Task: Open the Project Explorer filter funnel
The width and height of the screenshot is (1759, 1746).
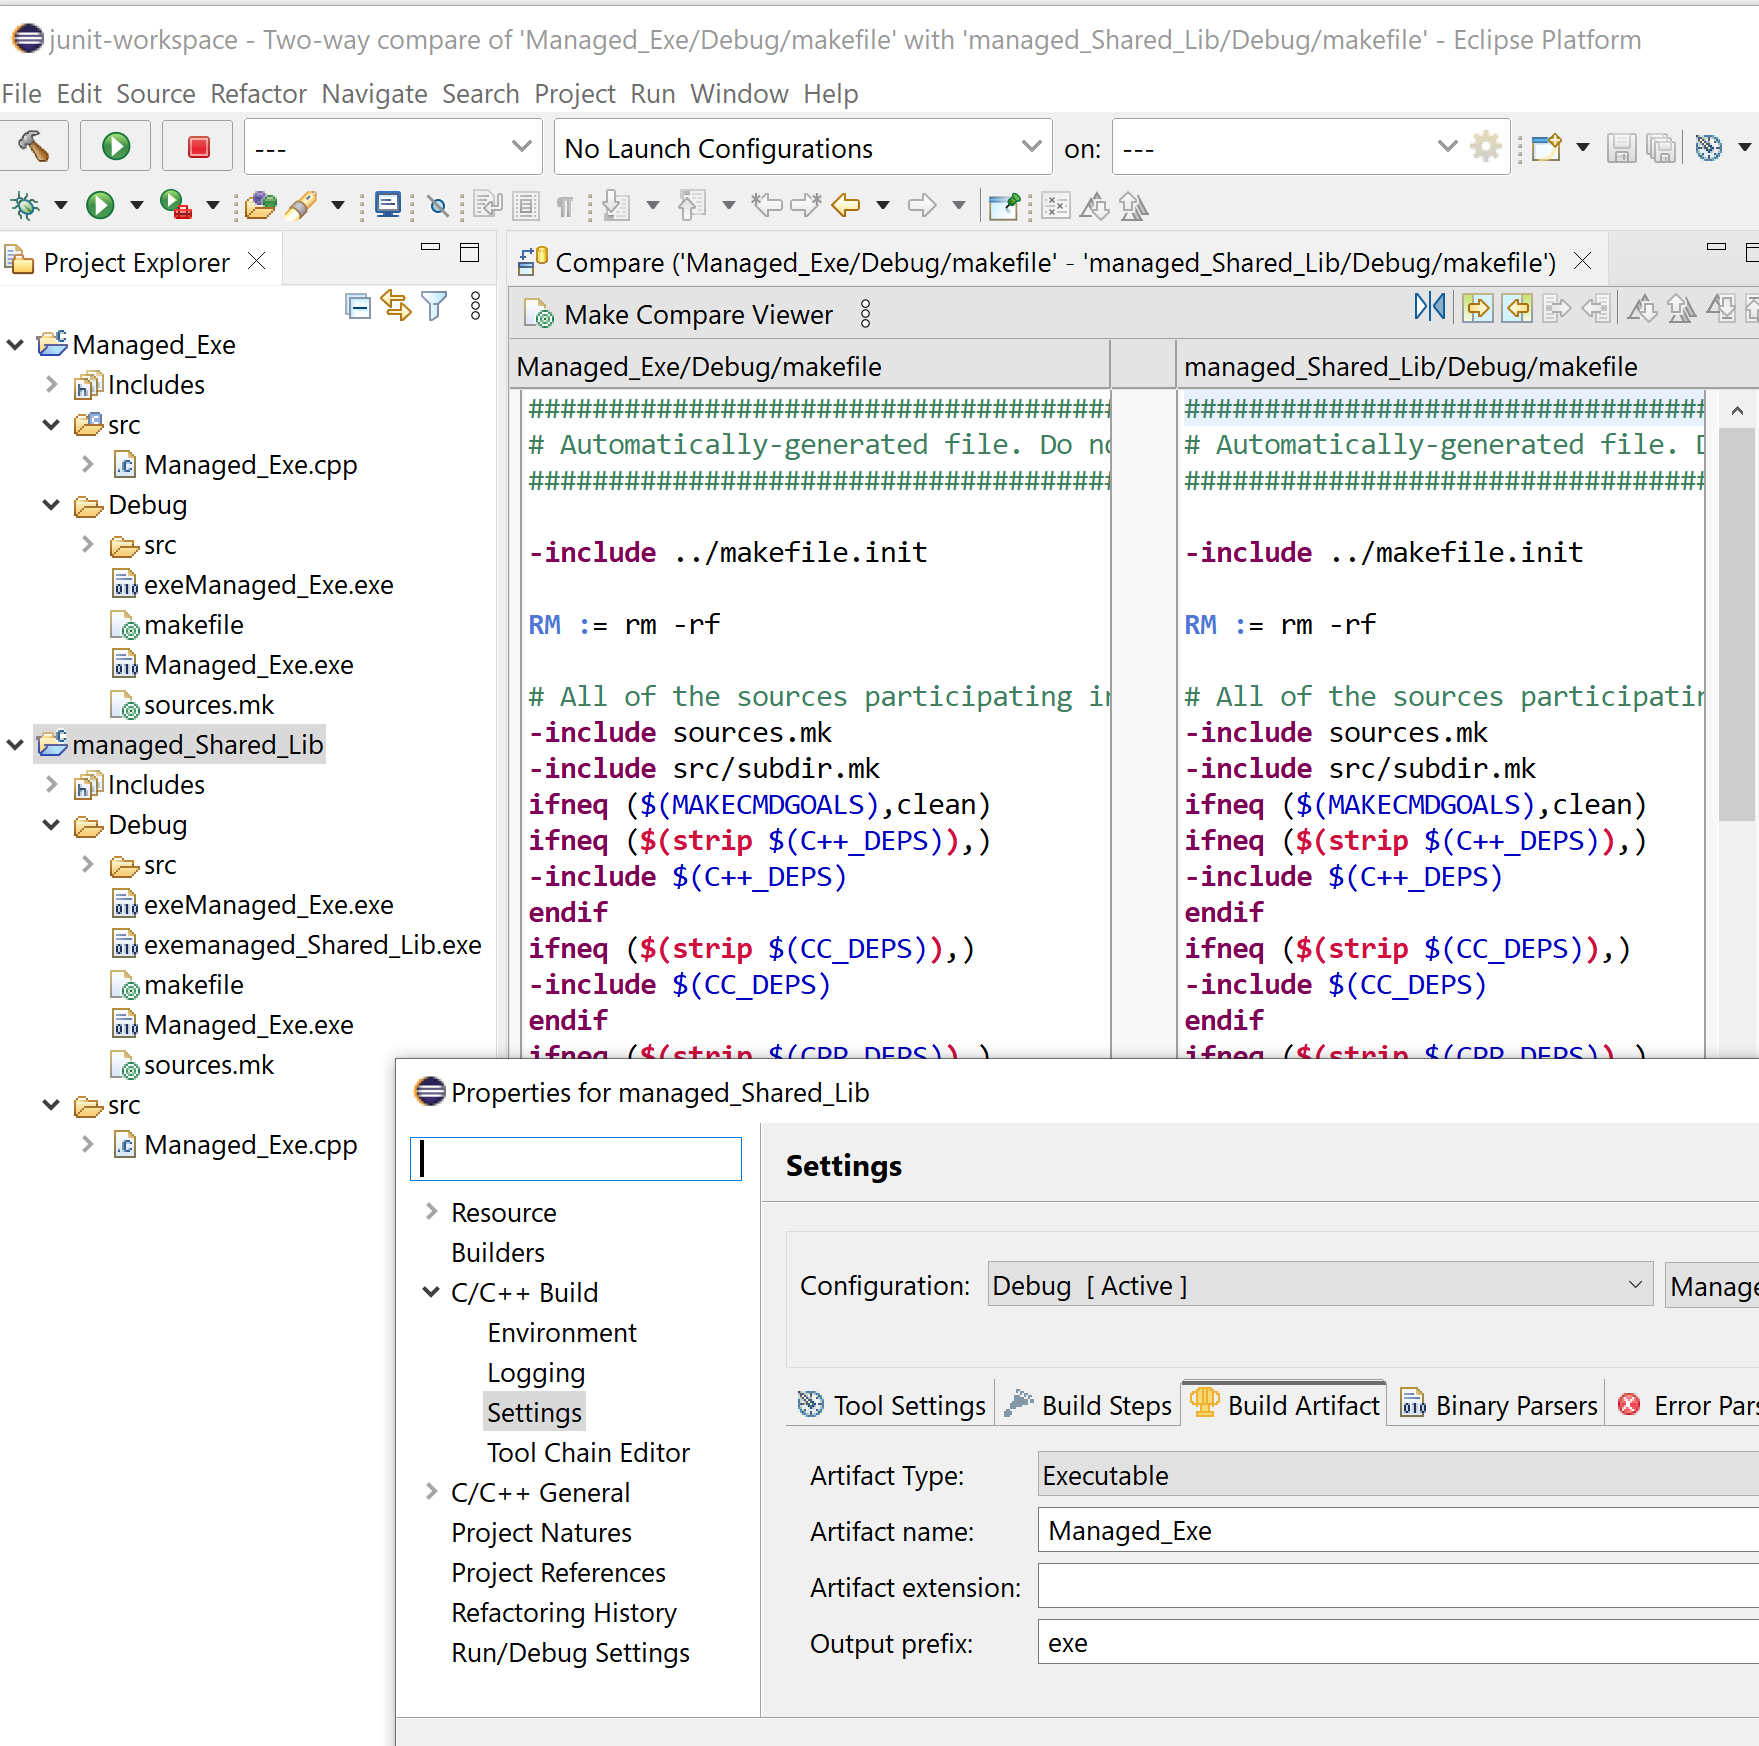Action: click(x=434, y=306)
